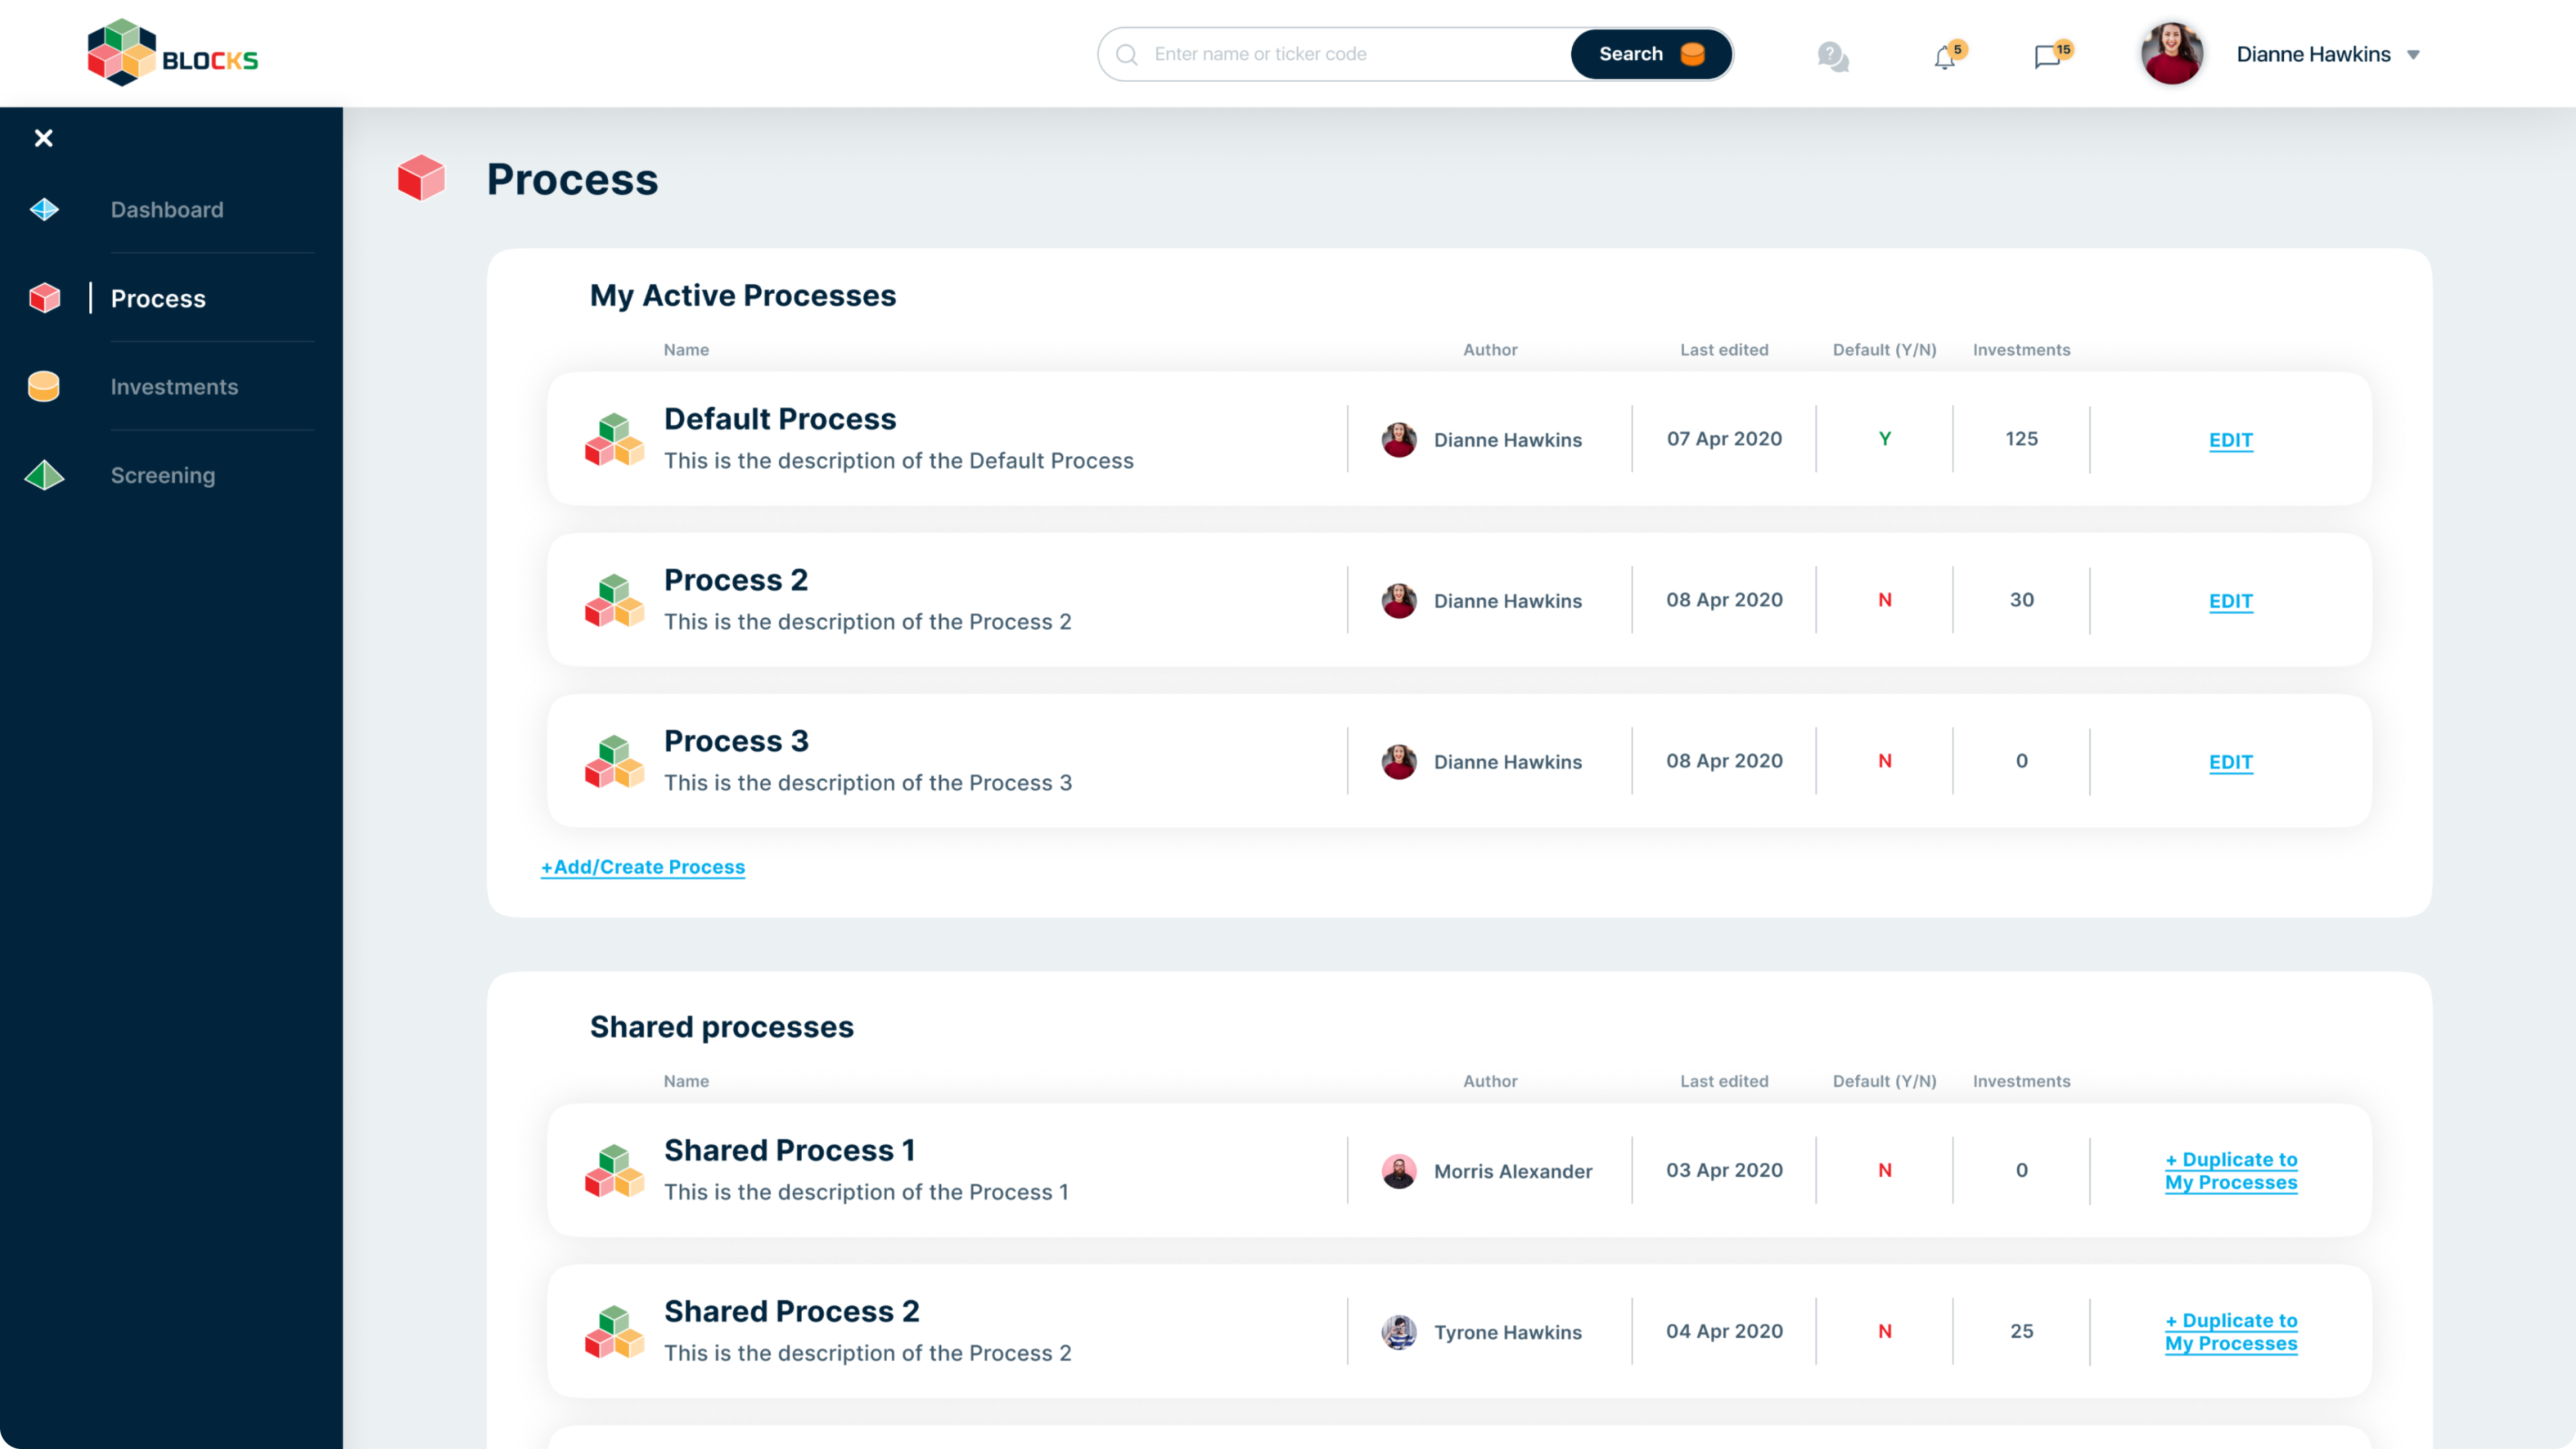Click the Blocks logo

[x=172, y=53]
